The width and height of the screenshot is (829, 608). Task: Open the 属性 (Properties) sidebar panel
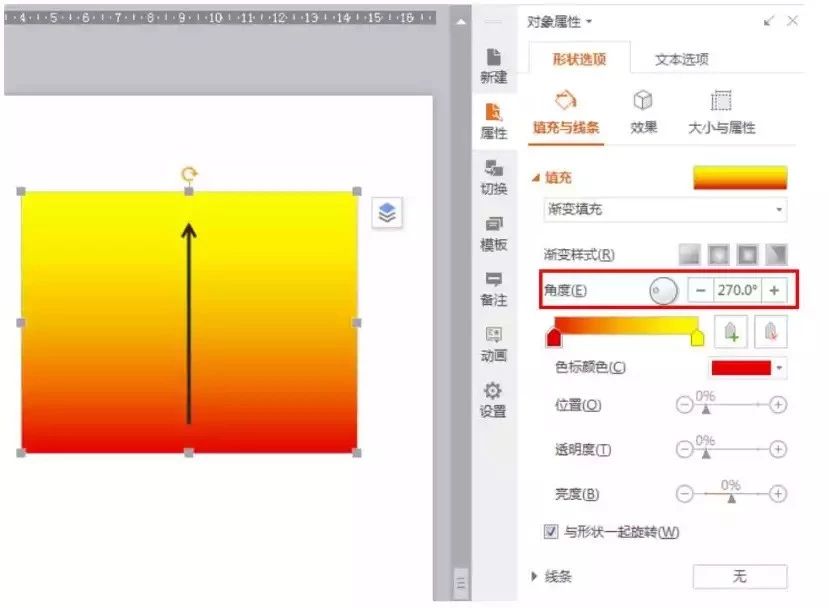[494, 122]
